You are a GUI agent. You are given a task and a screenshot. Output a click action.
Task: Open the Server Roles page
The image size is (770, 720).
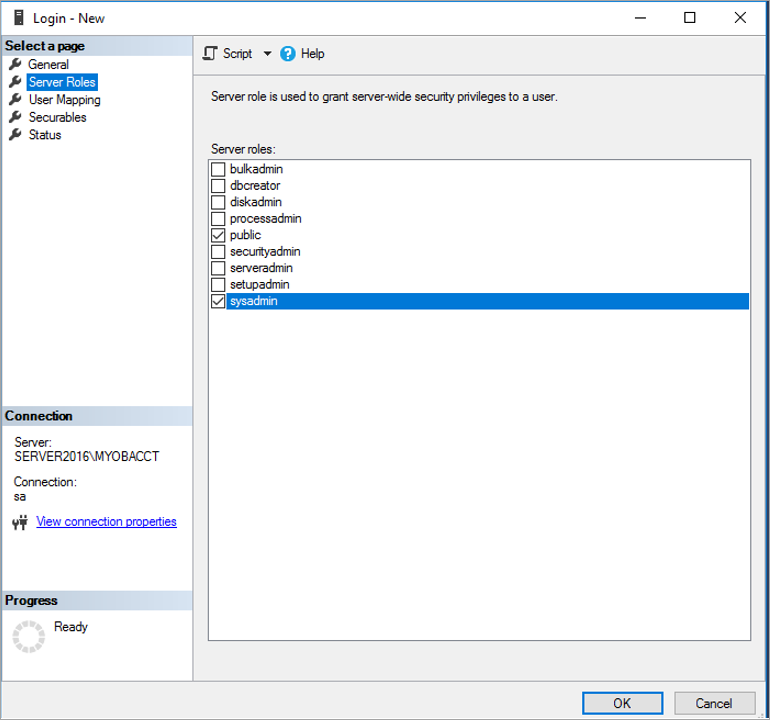[62, 82]
